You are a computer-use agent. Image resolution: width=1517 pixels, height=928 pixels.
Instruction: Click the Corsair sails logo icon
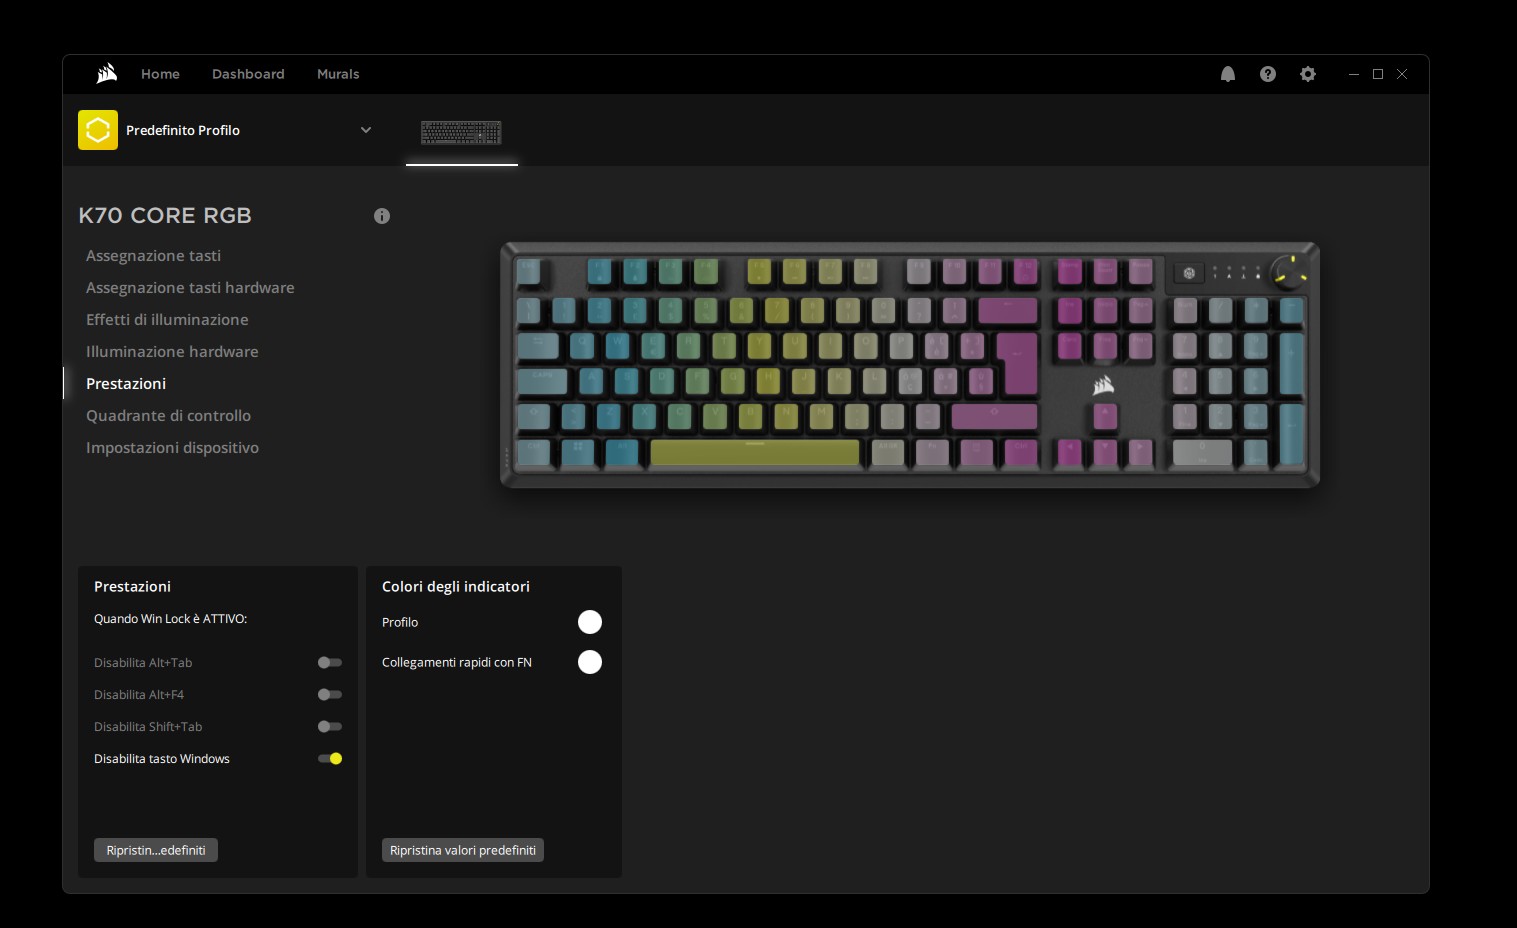point(107,73)
